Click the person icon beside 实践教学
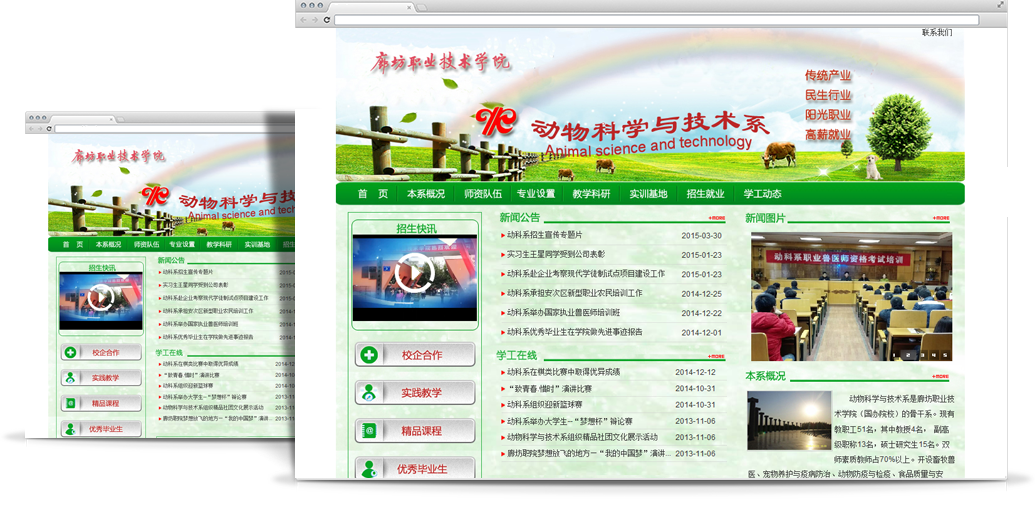This screenshot has width=1035, height=510. [x=369, y=393]
